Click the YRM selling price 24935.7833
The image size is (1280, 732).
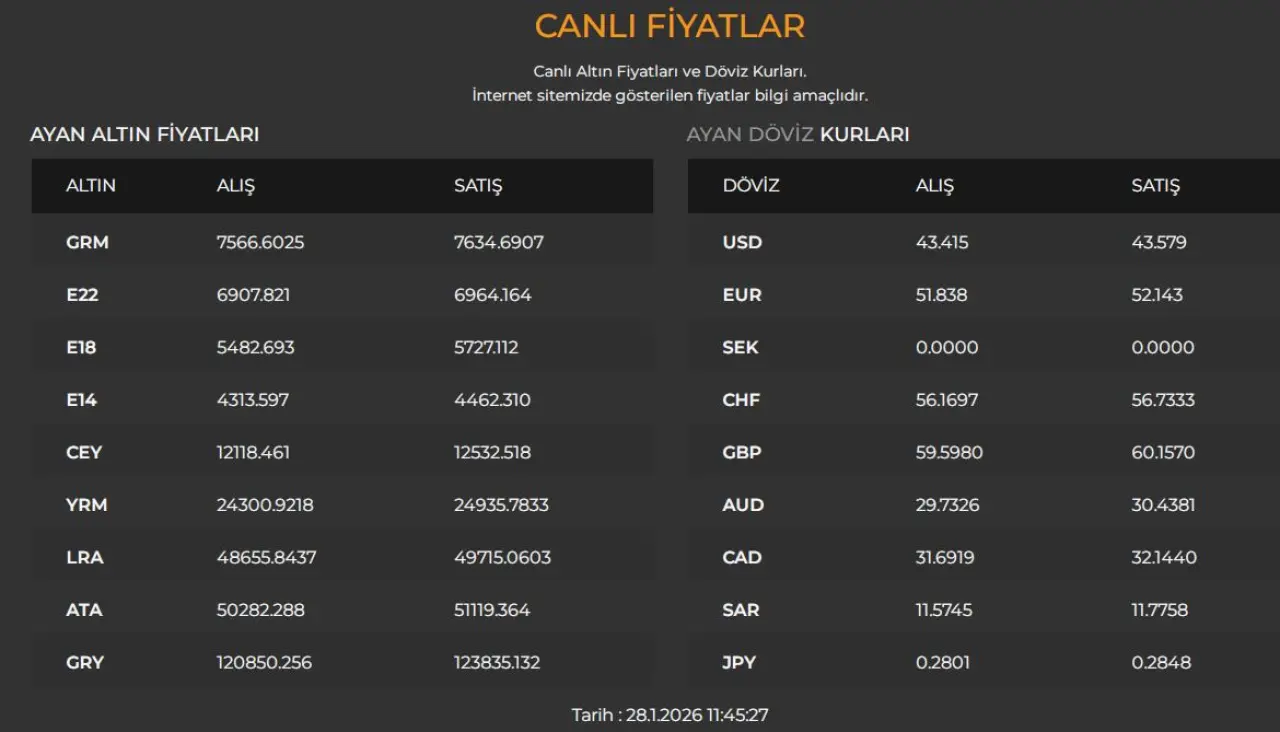point(501,505)
